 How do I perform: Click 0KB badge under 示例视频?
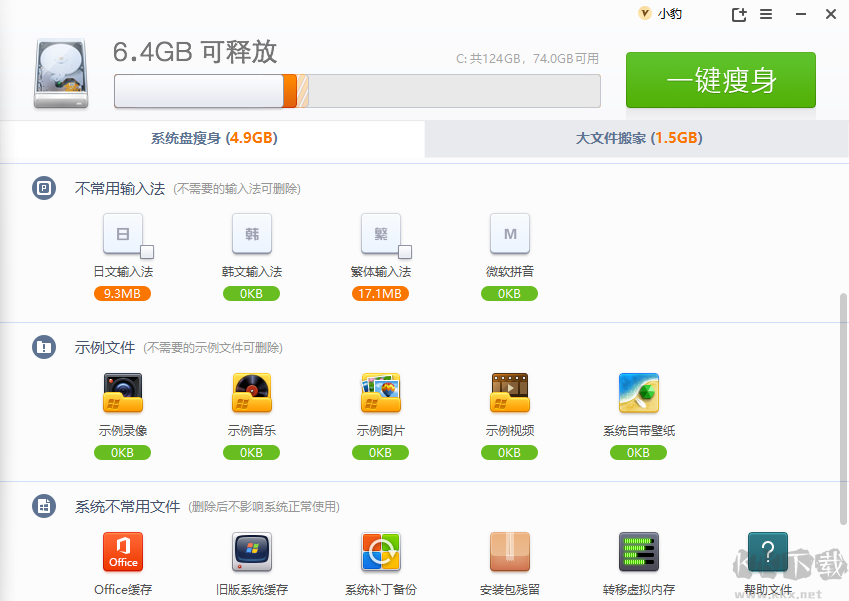coord(509,453)
